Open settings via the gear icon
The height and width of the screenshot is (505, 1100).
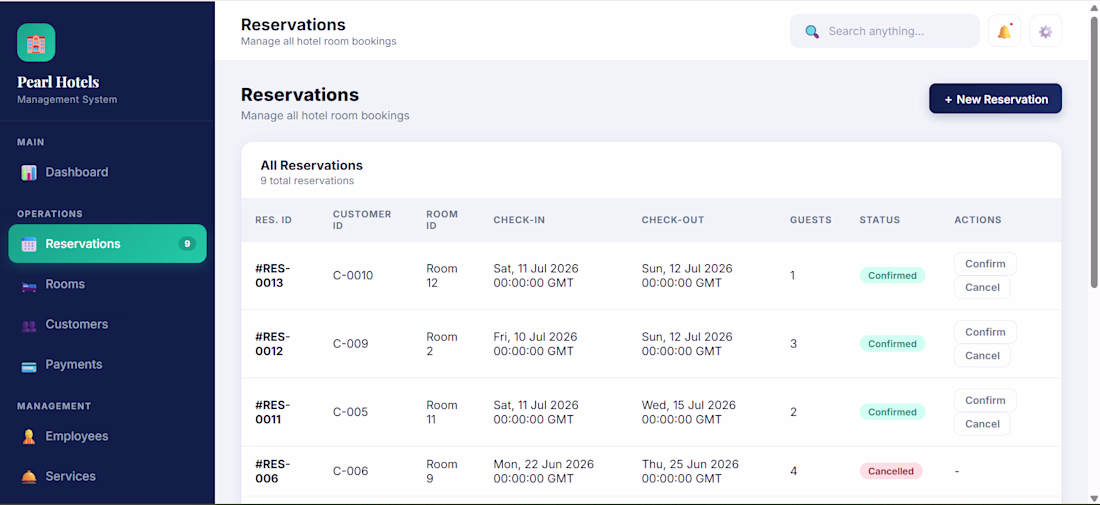click(1045, 32)
